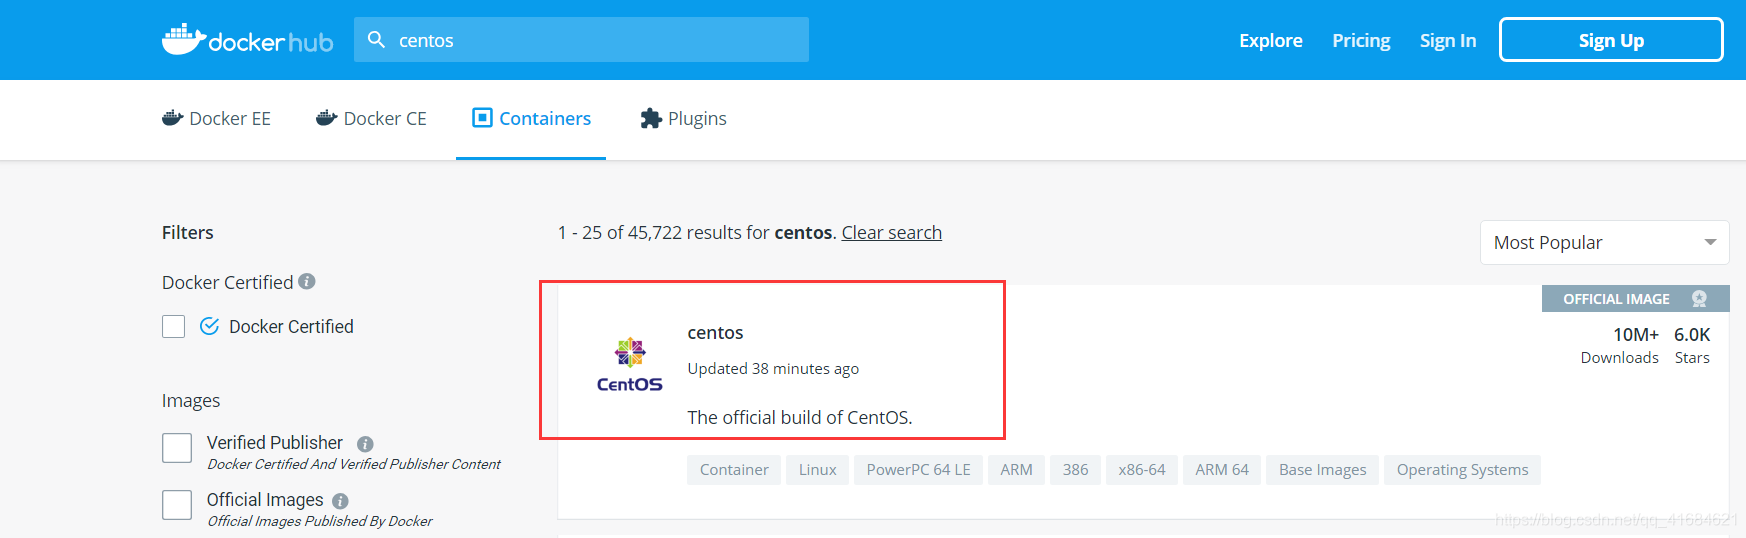Viewport: 1746px width, 538px height.
Task: Switch to the Docker CE tab
Action: tap(371, 119)
